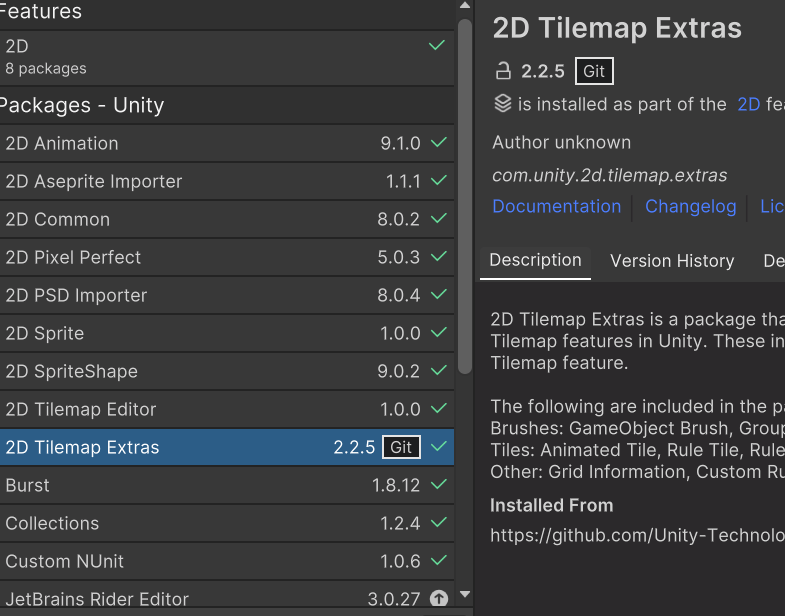
Task: Click the installed checkmark for 2D PSD Importer
Action: point(439,294)
